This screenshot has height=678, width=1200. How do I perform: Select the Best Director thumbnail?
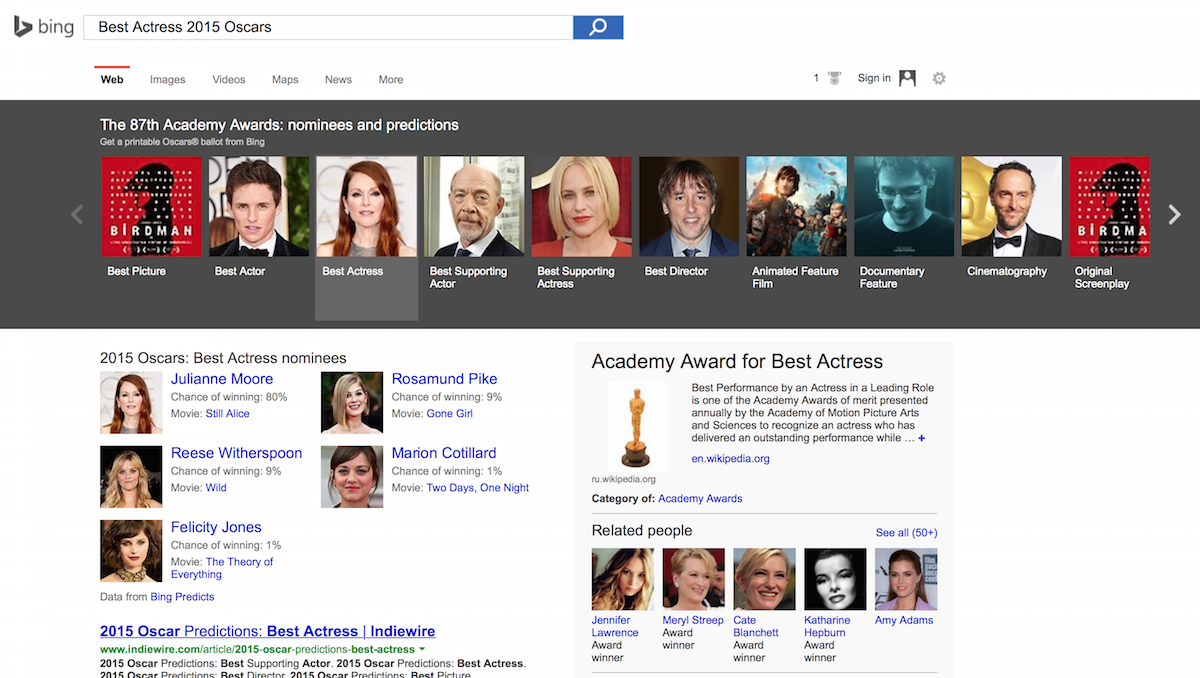click(x=689, y=207)
